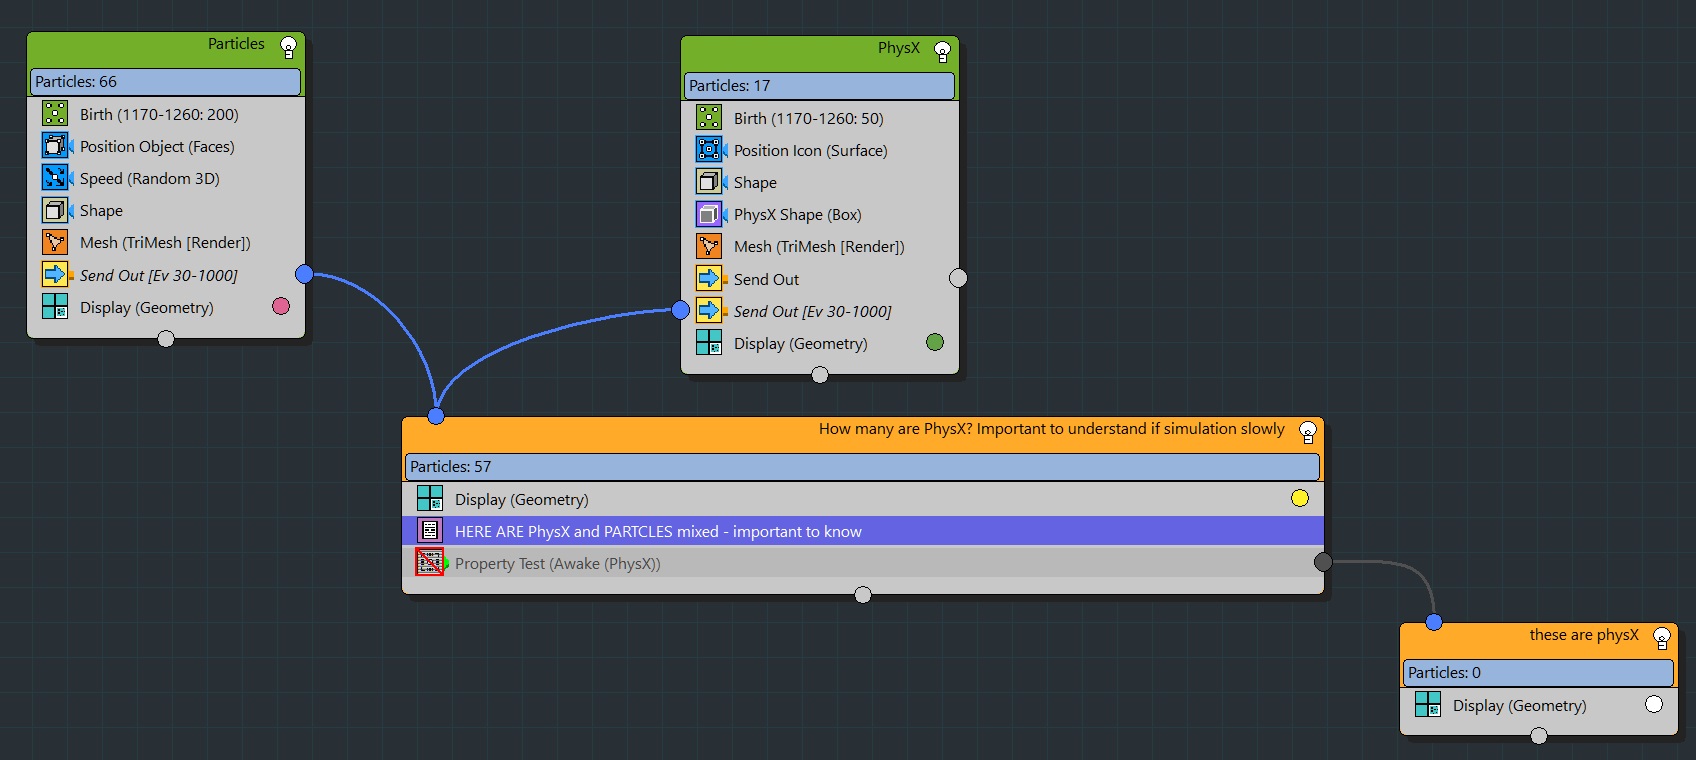Viewport: 1696px width, 760px height.
Task: Click the 'Particles: 66' count bar
Action: [x=165, y=82]
